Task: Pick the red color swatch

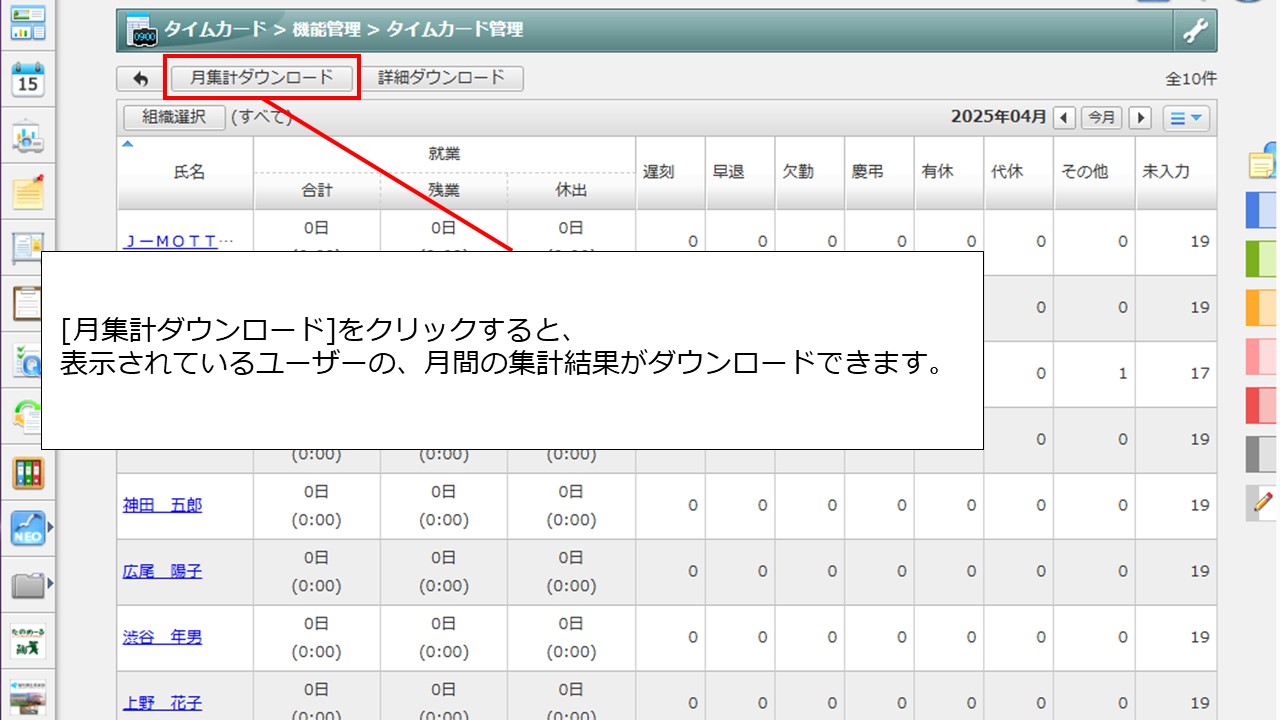Action: [x=1262, y=405]
